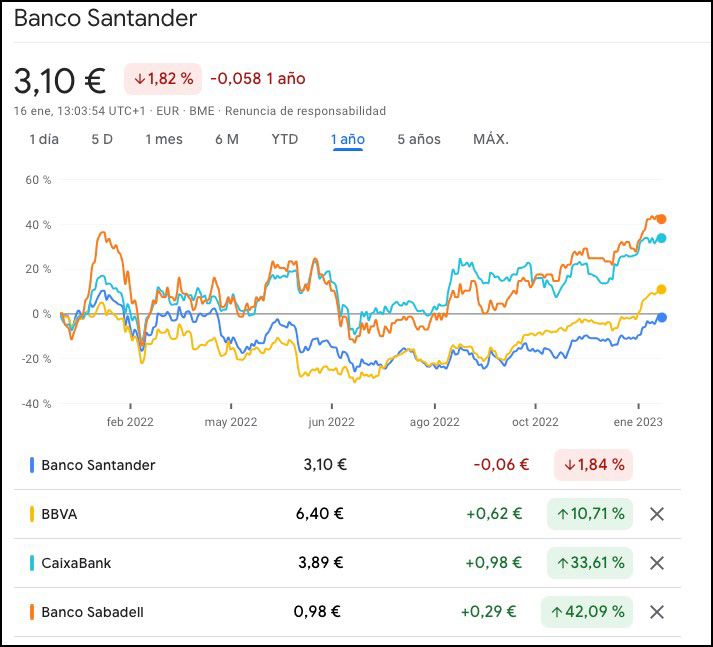The height and width of the screenshot is (647, 713).
Task: Click the ago 2022 point on chart axis
Action: [435, 422]
